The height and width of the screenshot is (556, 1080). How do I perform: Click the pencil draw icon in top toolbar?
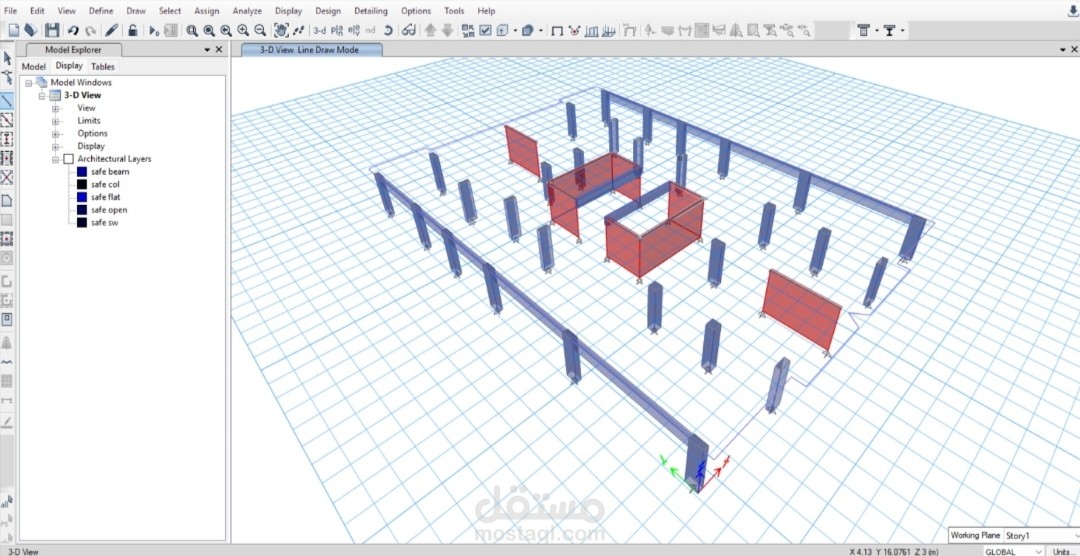112,30
